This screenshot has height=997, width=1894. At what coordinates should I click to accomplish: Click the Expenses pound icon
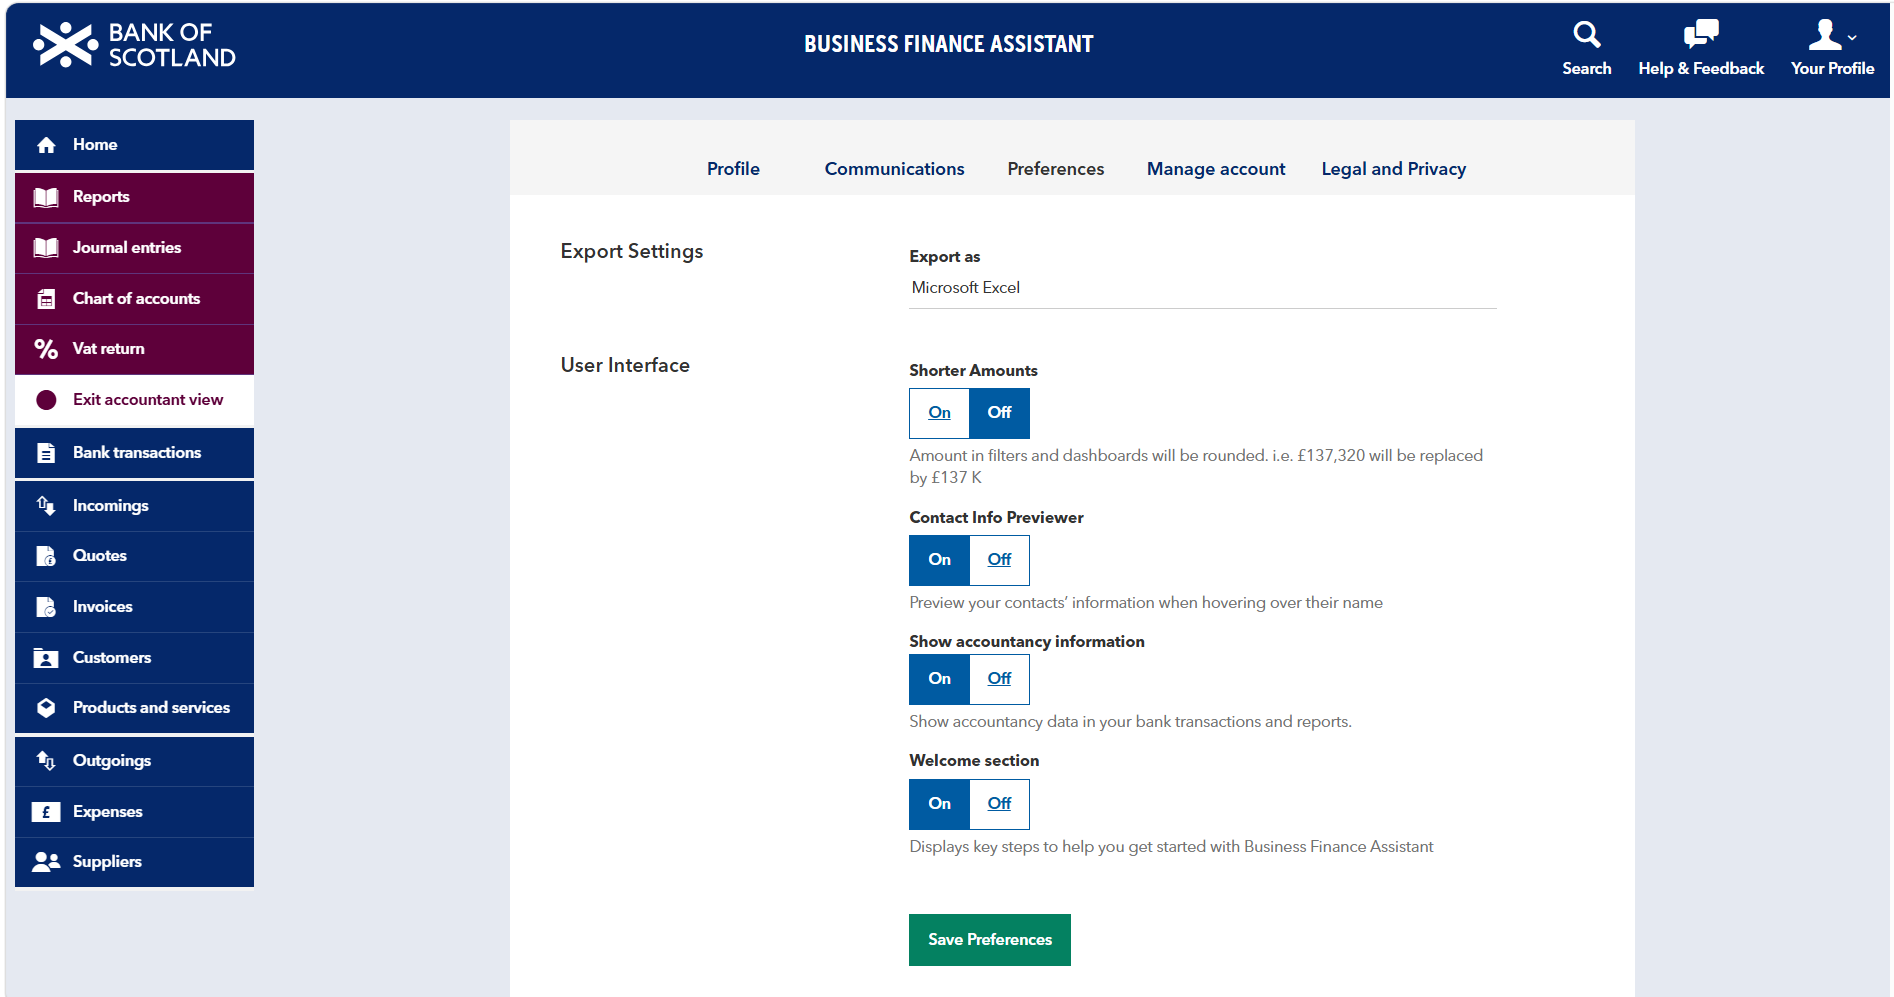tap(46, 812)
